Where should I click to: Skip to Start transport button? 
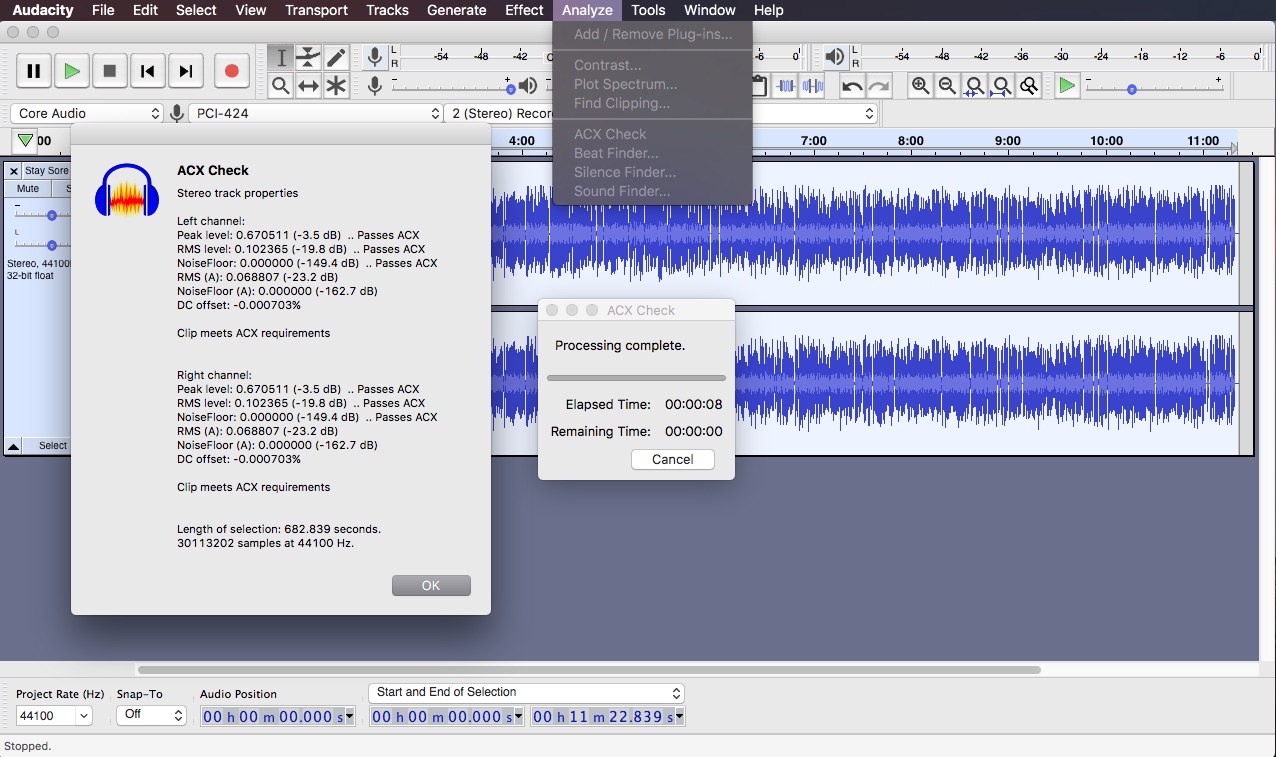point(148,71)
